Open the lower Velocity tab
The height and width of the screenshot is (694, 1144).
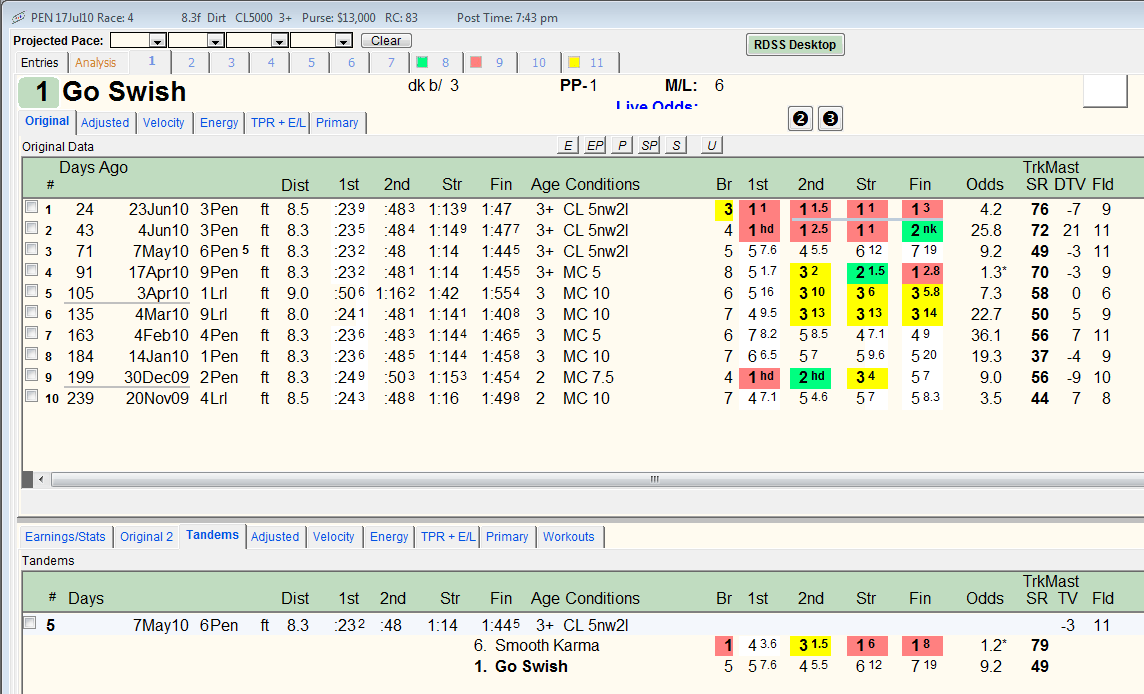[333, 536]
